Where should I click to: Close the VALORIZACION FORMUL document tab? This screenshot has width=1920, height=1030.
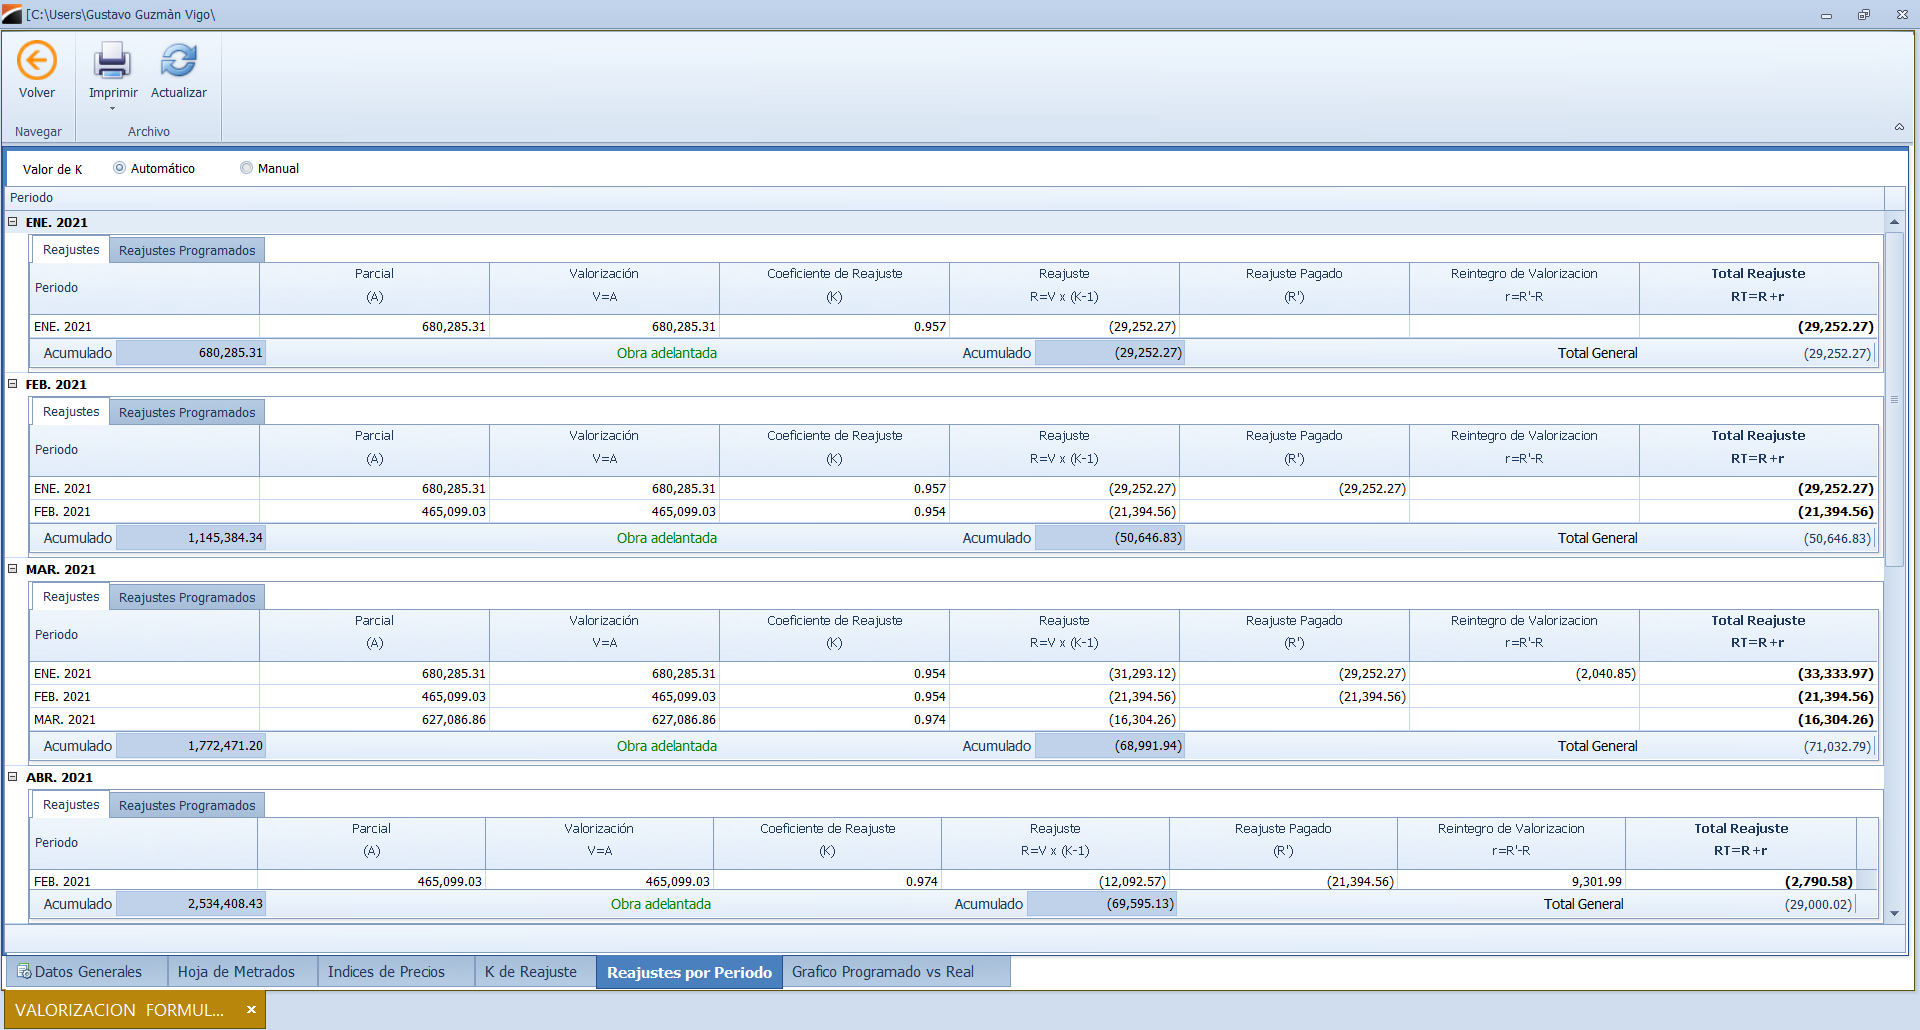pos(251,1010)
